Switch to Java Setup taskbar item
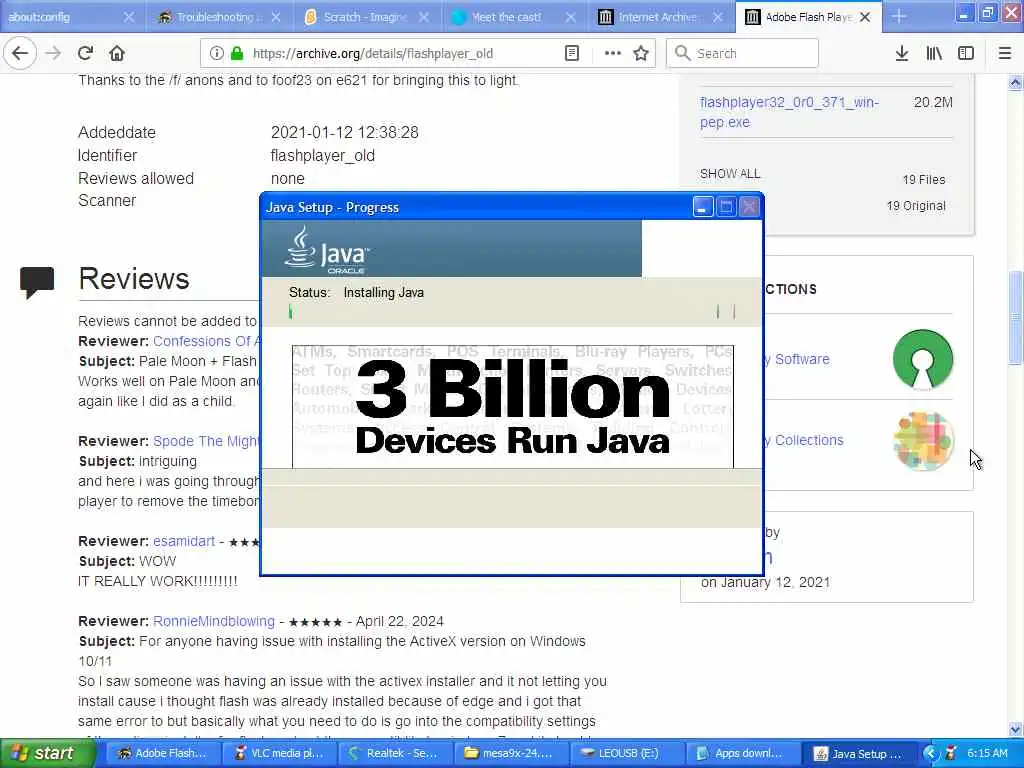This screenshot has height=768, width=1024. click(858, 753)
